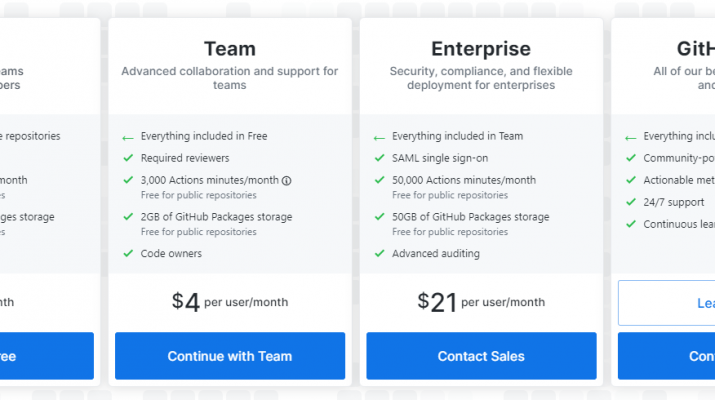Click the info icon beside 3,000 Actions minutes/month
This screenshot has height=400, width=715.
286,181
